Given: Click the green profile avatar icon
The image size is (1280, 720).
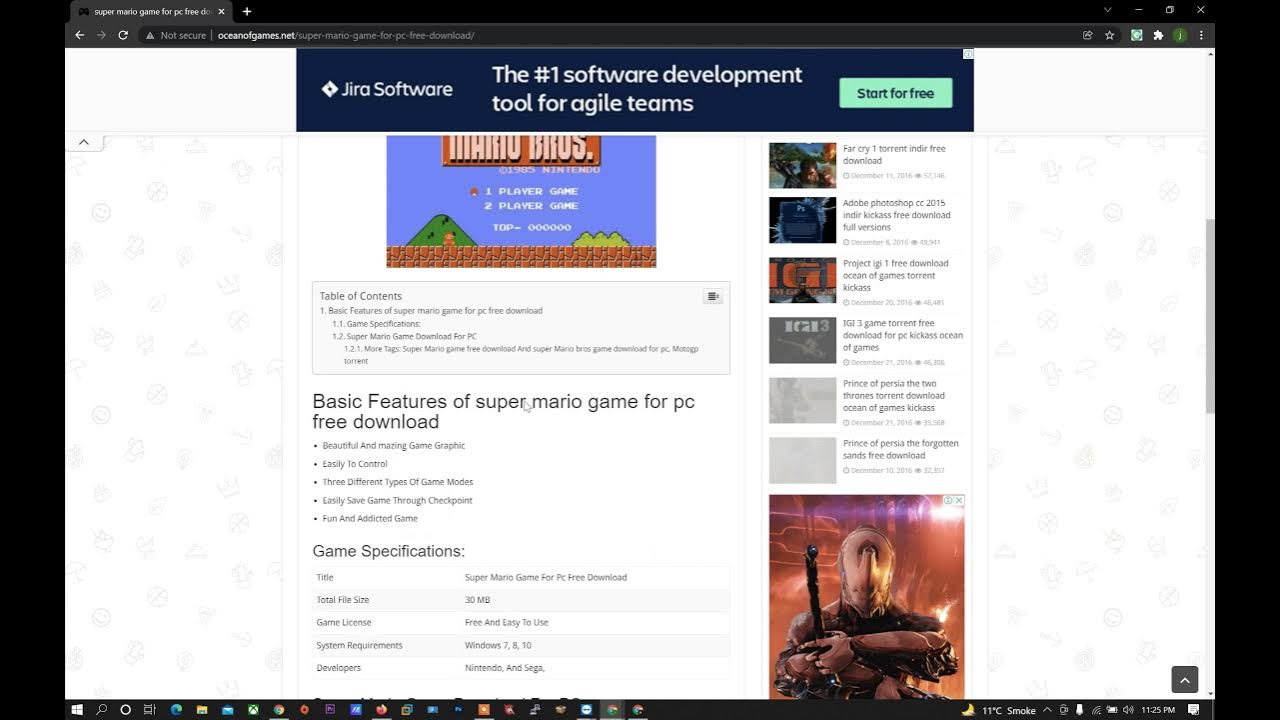Looking at the screenshot, I should 1180,35.
